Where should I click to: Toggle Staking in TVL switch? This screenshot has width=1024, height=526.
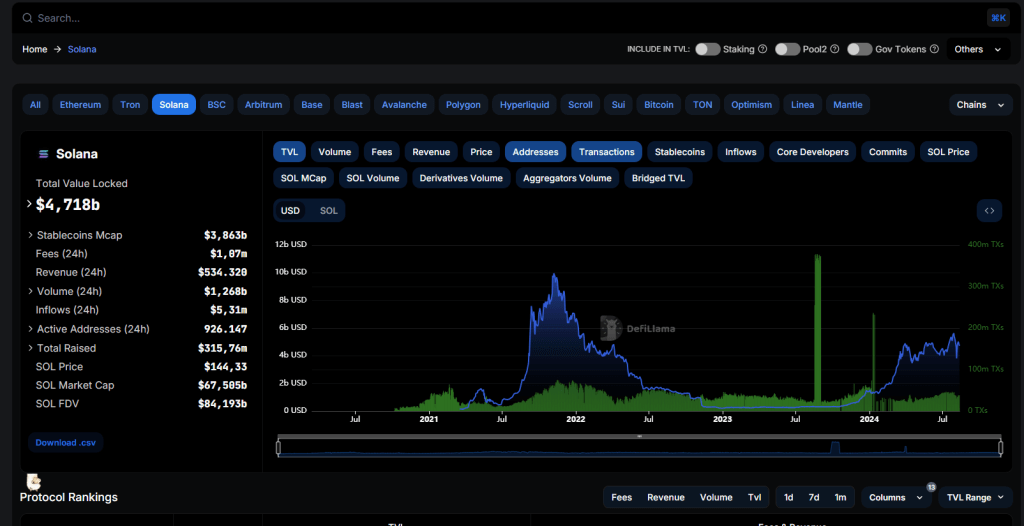[x=707, y=49]
